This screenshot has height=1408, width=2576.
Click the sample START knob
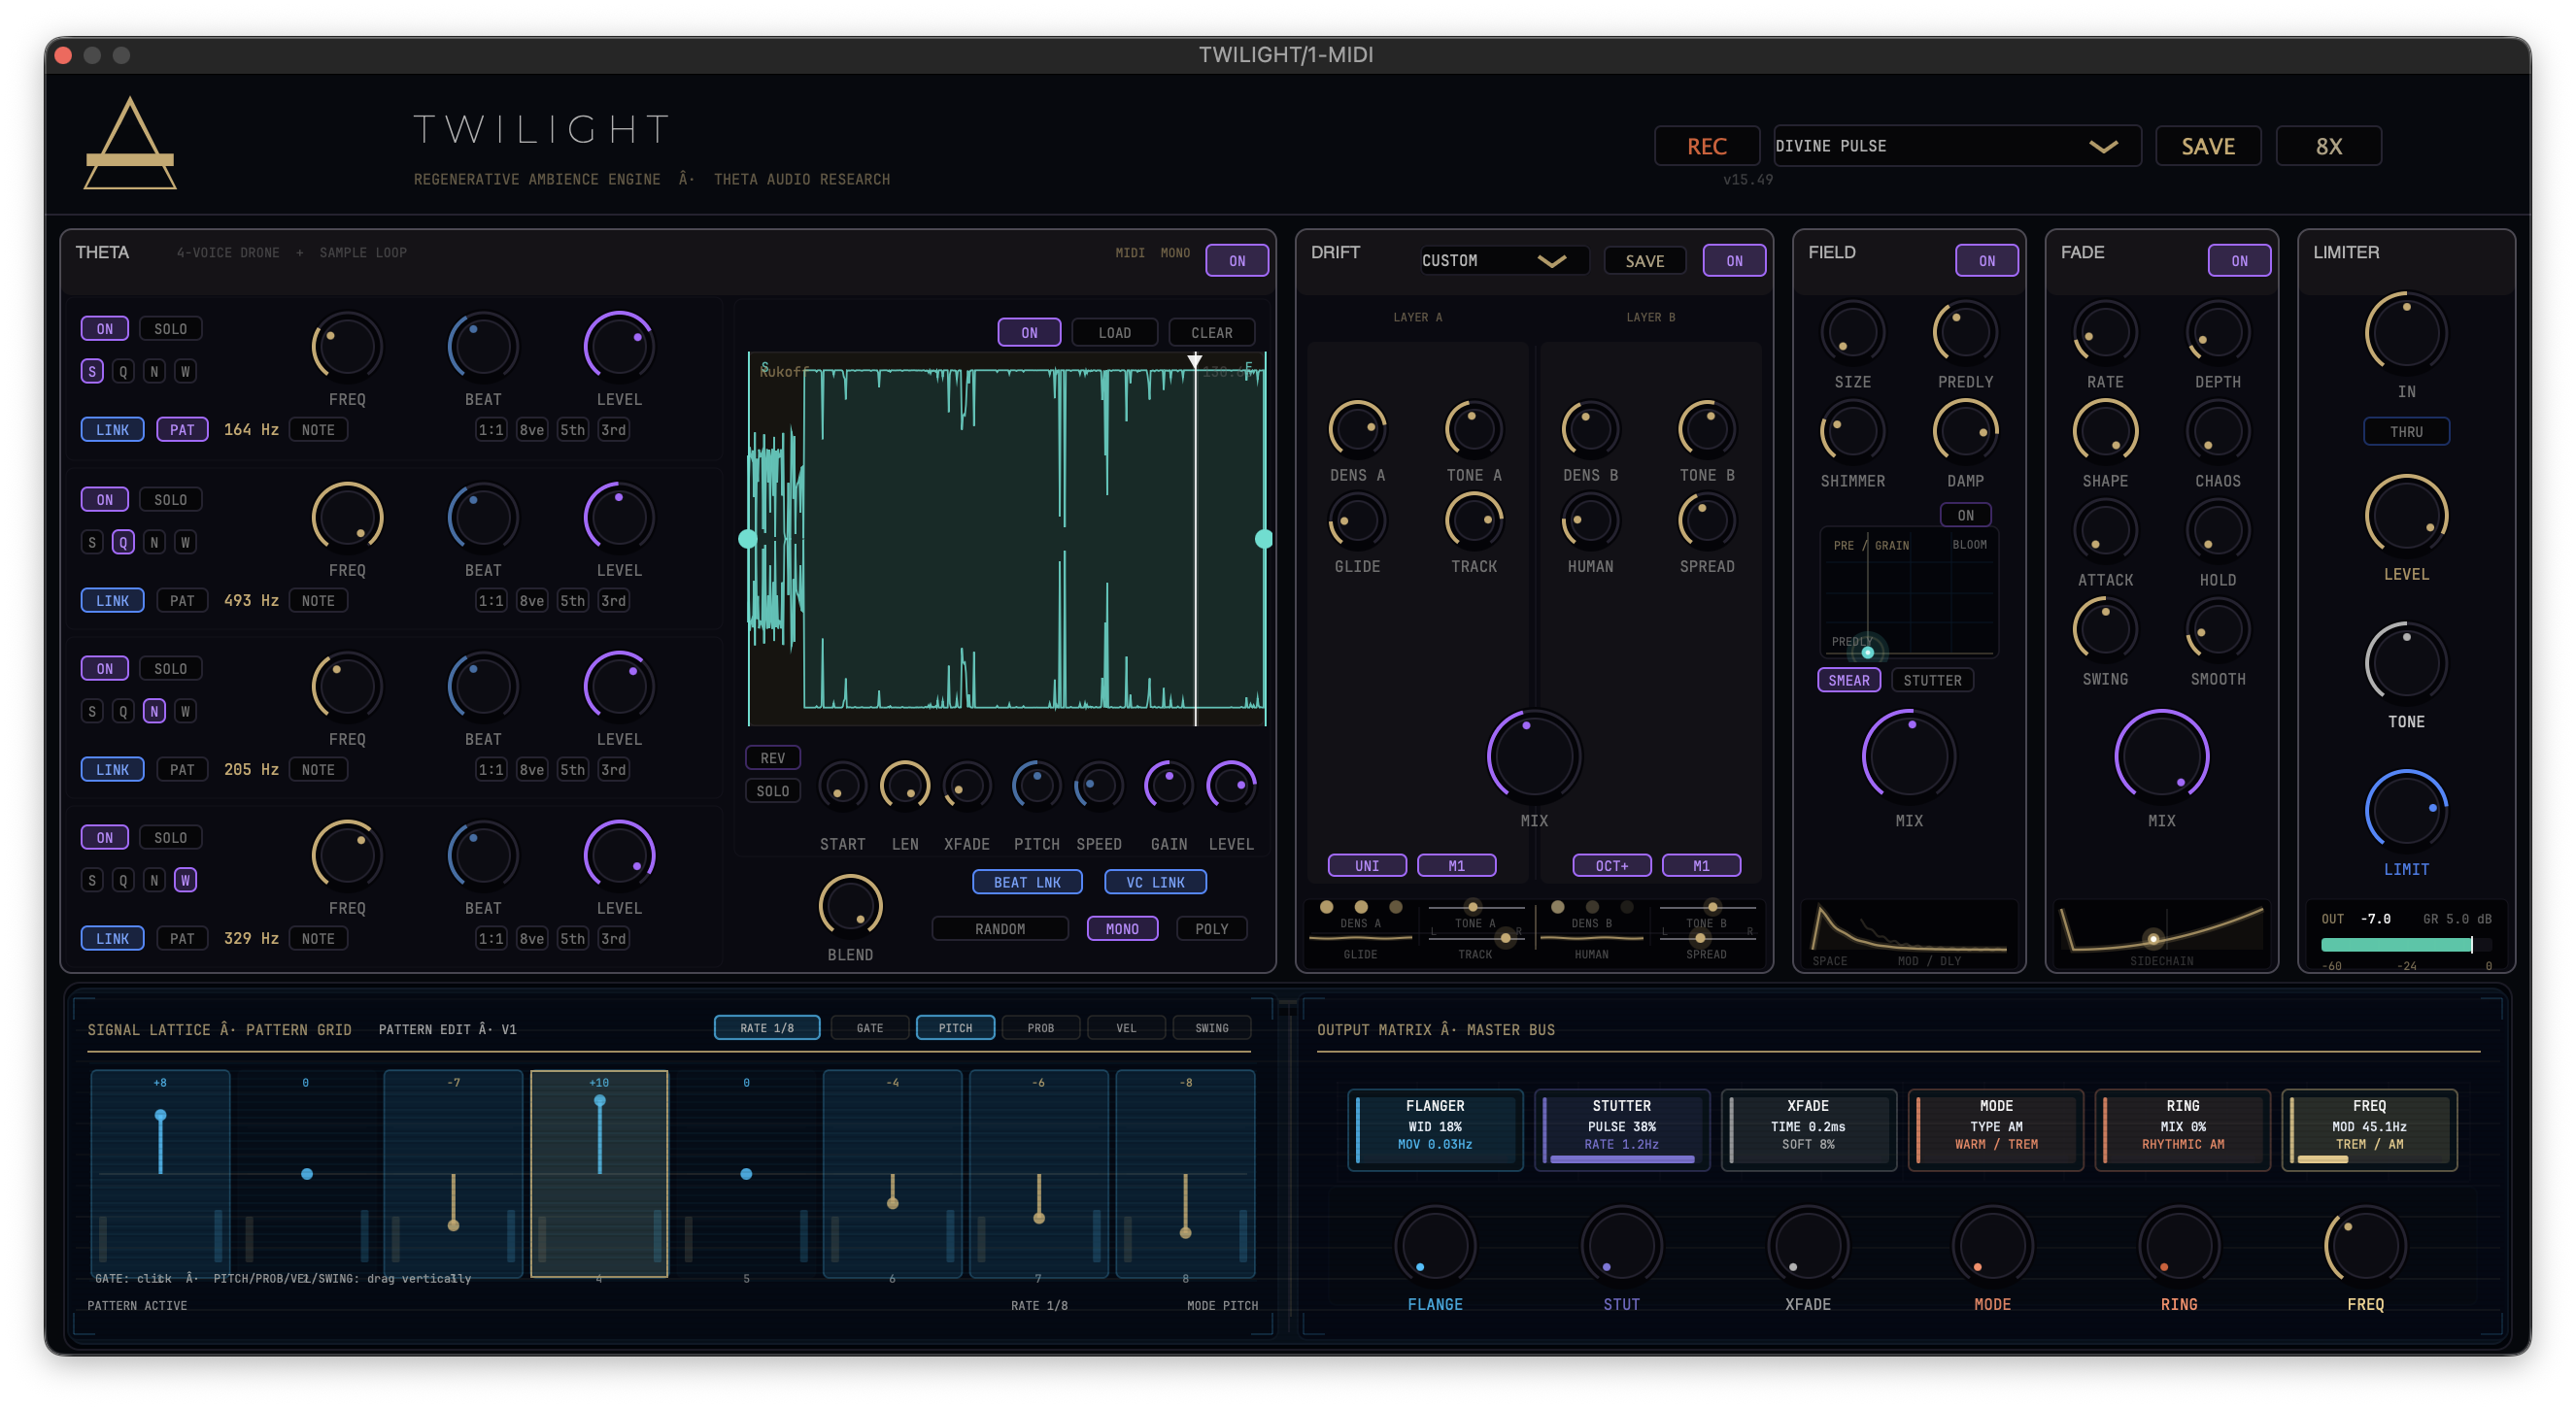(x=842, y=786)
